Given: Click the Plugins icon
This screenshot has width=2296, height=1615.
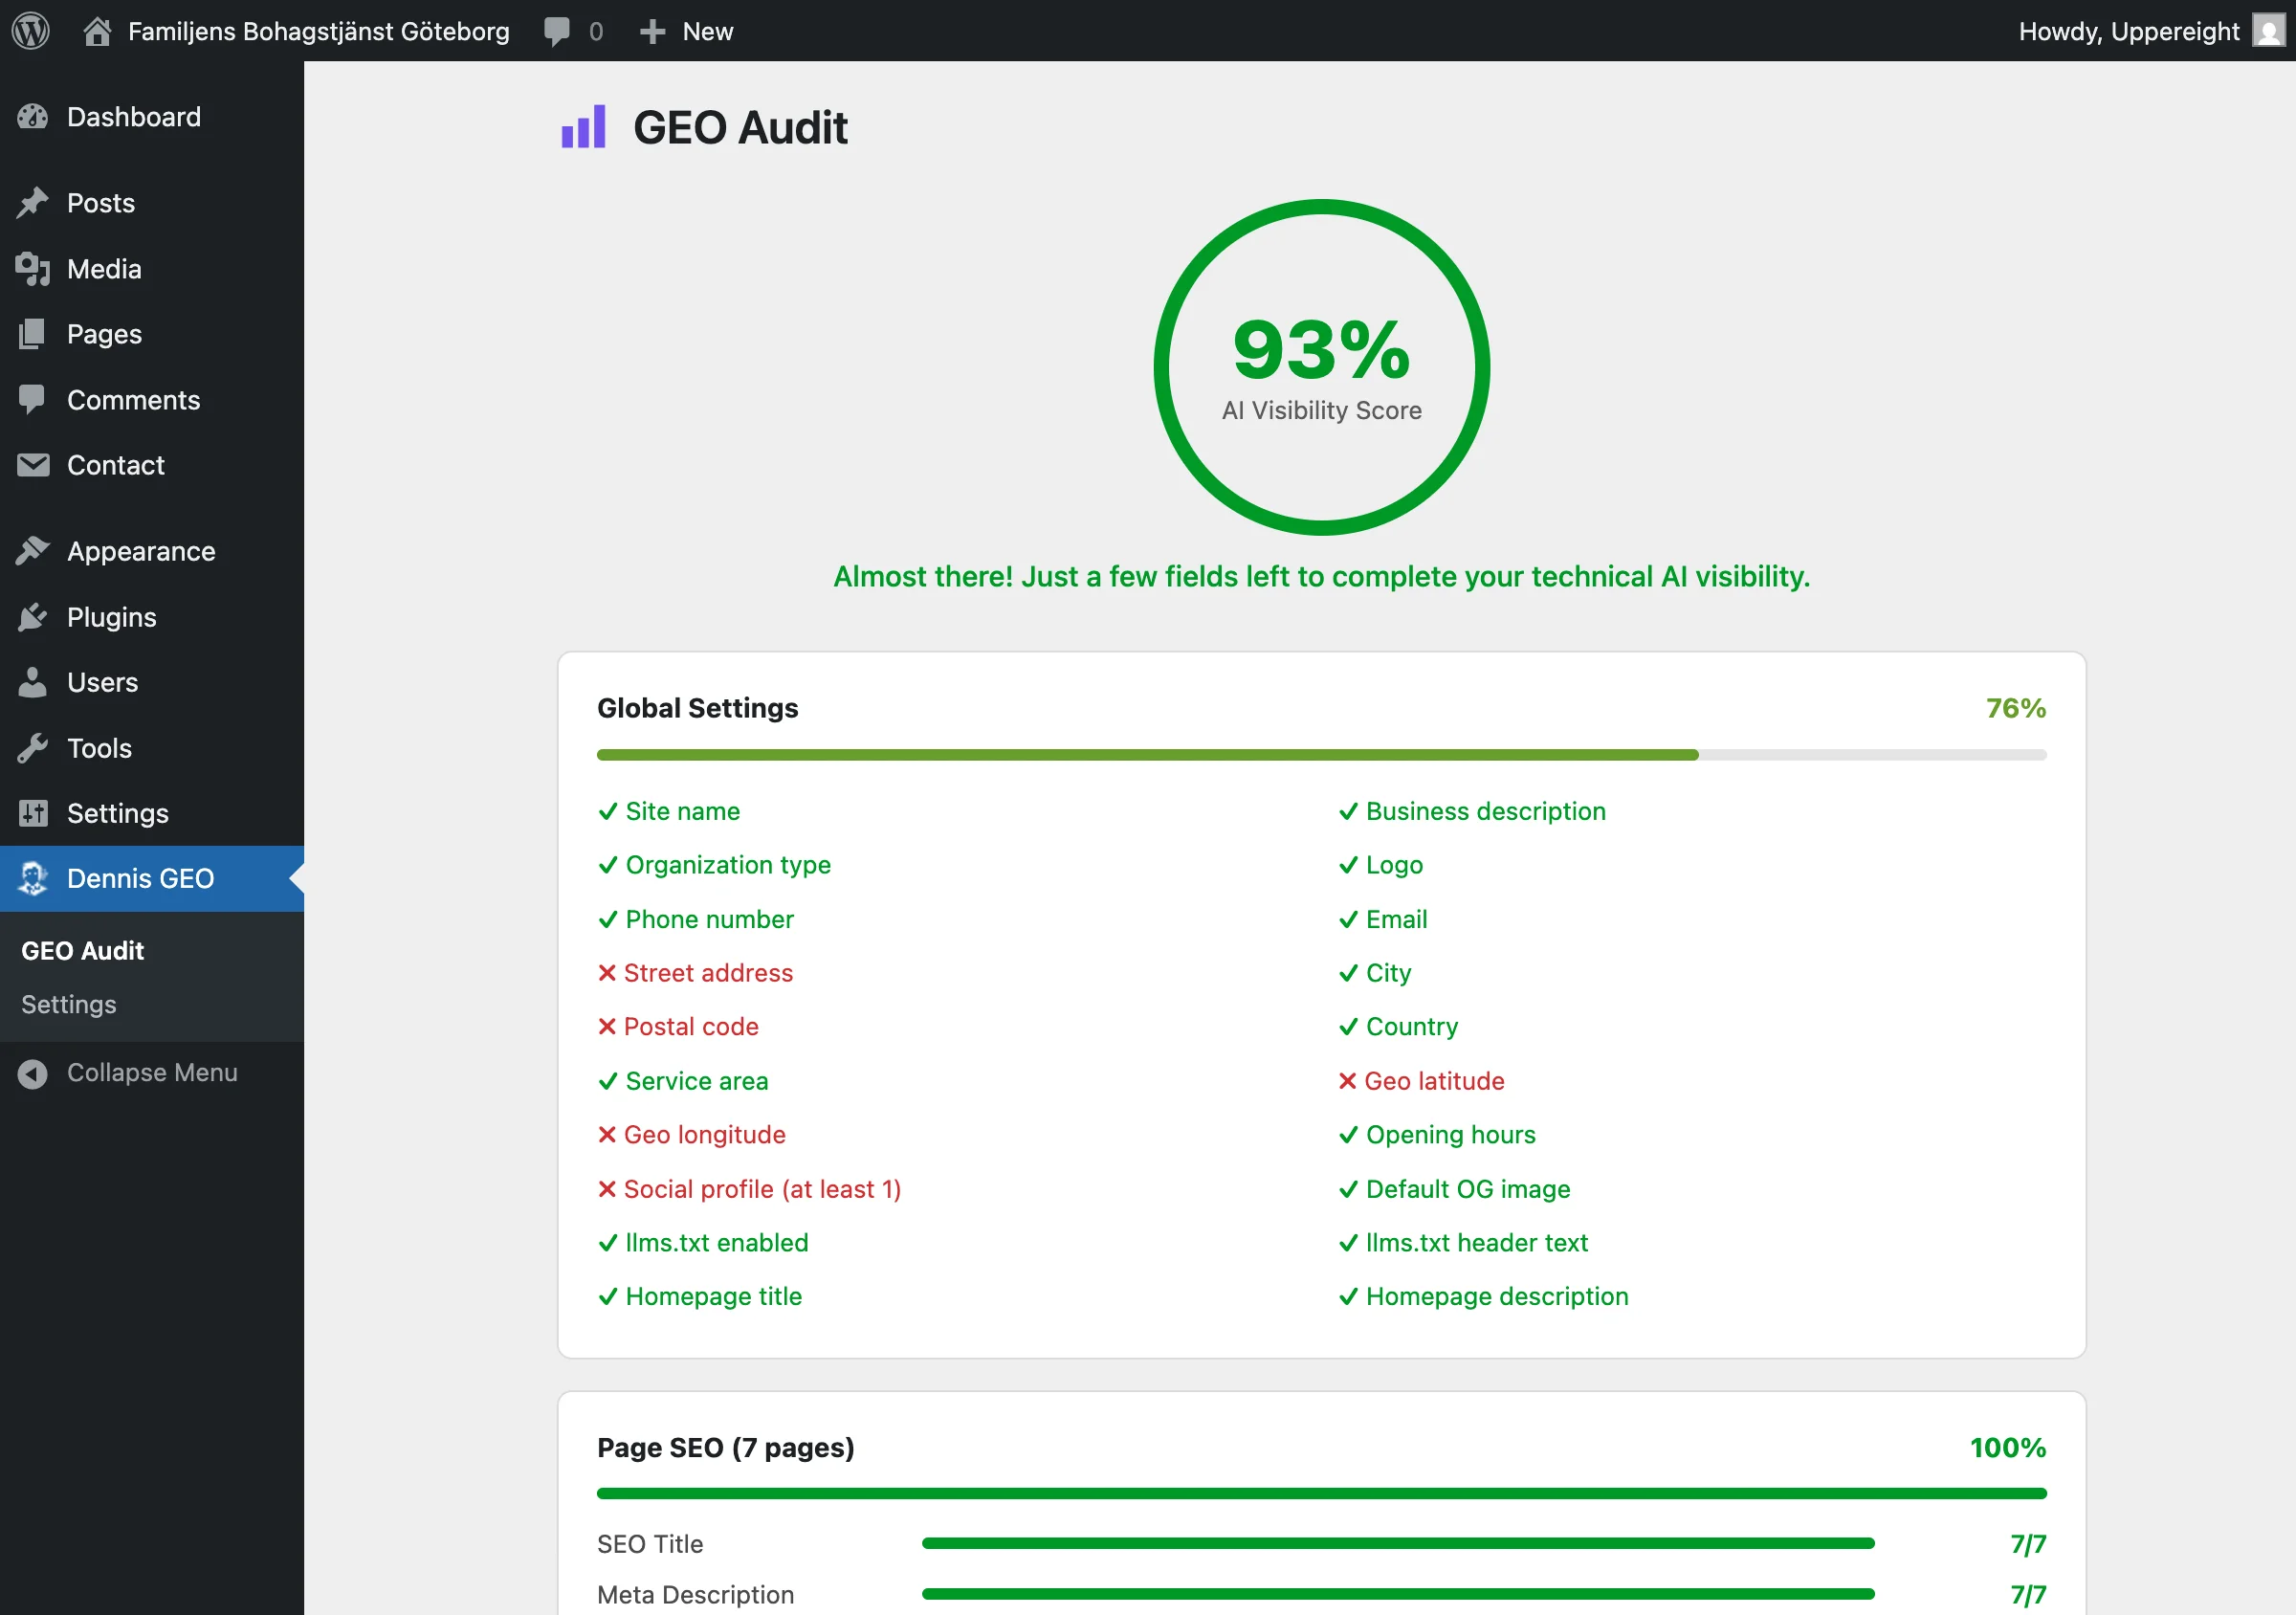Looking at the screenshot, I should point(33,617).
